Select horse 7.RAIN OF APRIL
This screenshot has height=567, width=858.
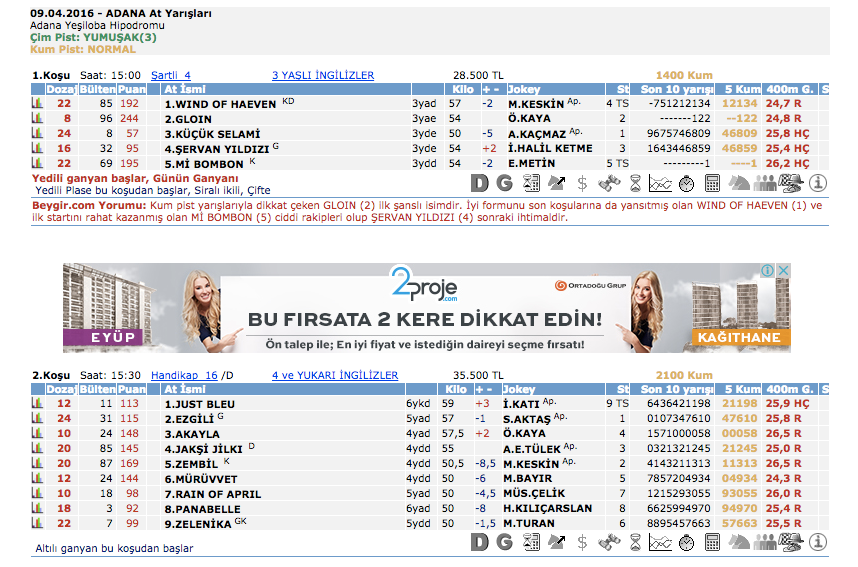click(212, 494)
